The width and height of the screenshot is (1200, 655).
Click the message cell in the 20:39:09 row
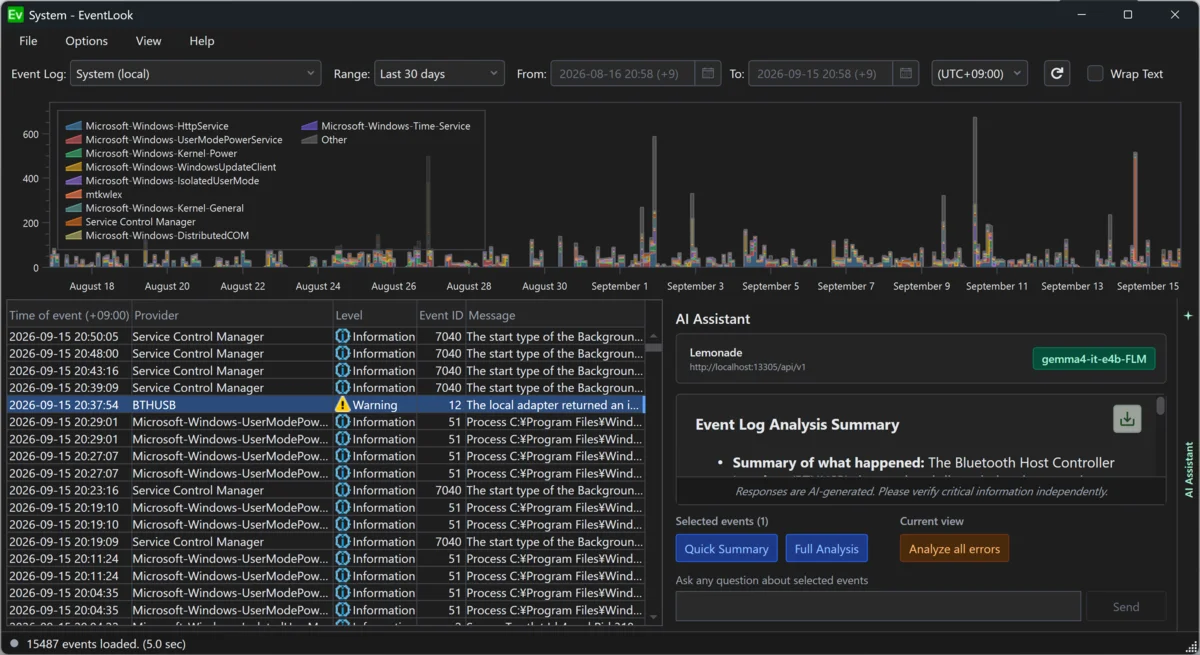pos(555,388)
